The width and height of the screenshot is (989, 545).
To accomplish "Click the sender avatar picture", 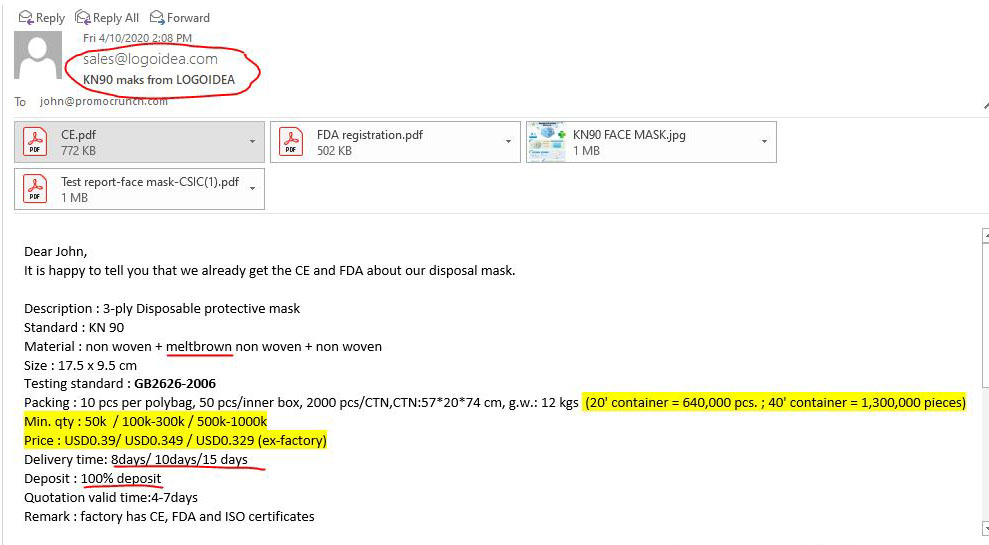I will coord(38,56).
